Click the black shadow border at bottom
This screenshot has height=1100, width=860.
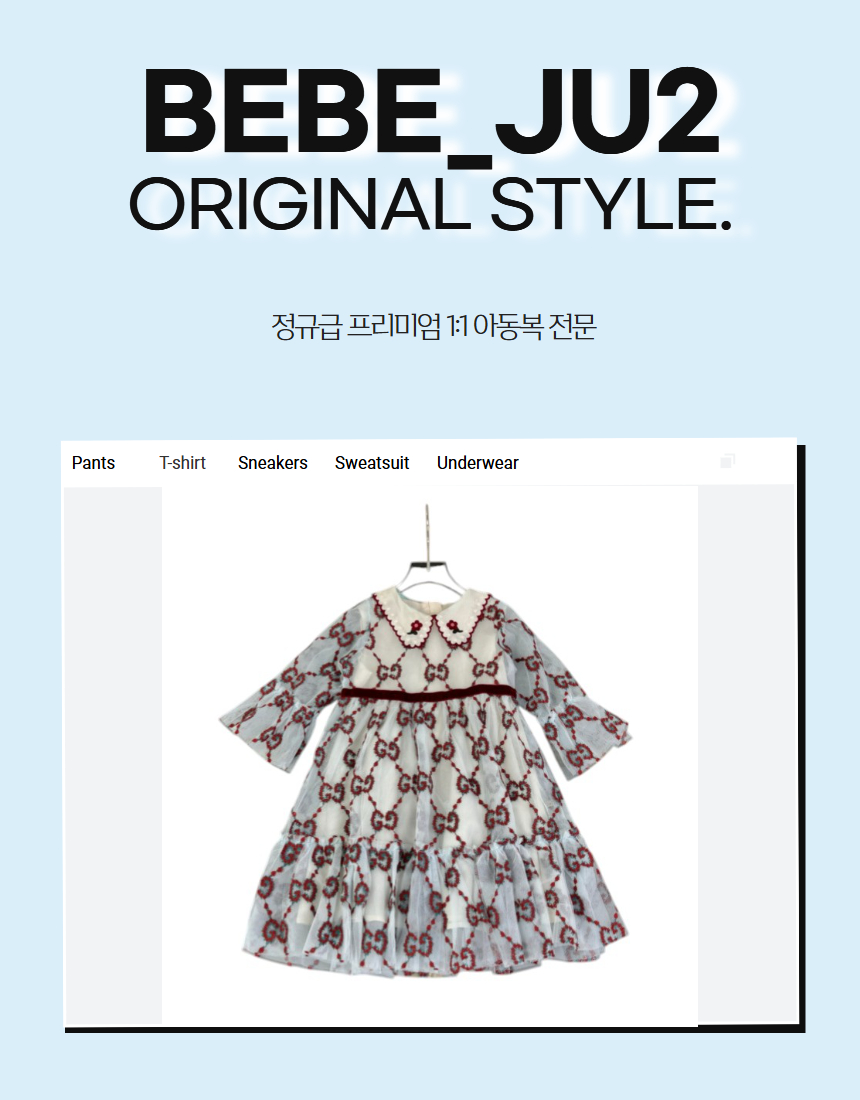(x=435, y=1030)
